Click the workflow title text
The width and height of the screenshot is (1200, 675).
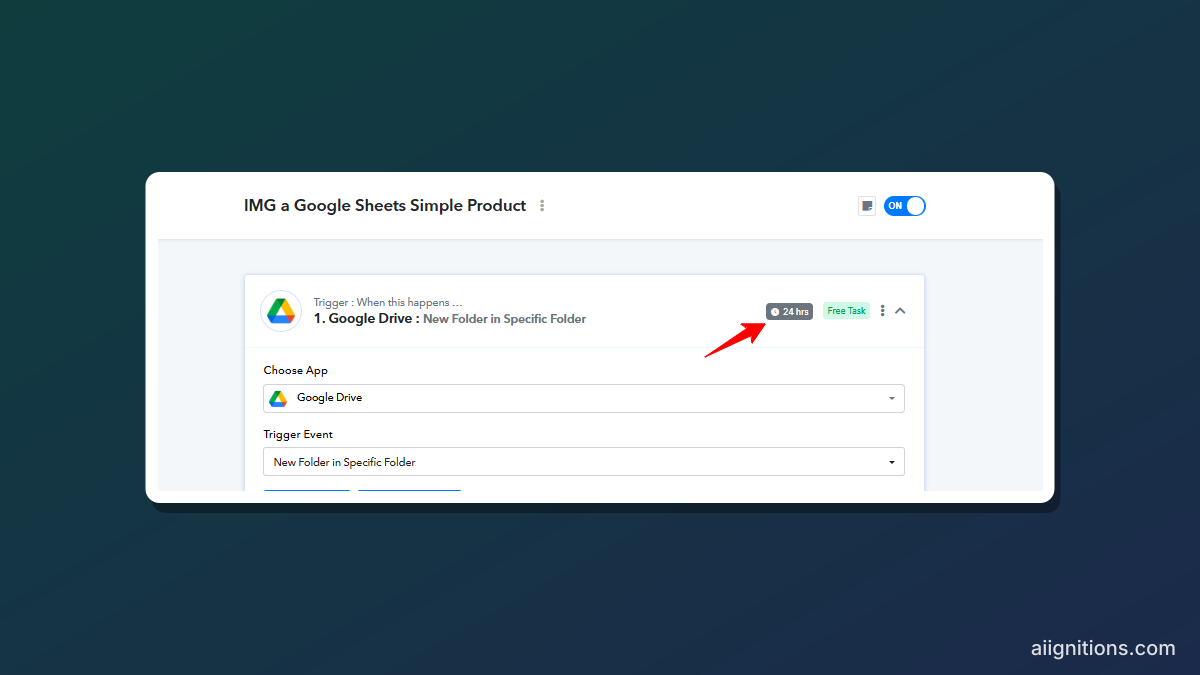(x=385, y=206)
